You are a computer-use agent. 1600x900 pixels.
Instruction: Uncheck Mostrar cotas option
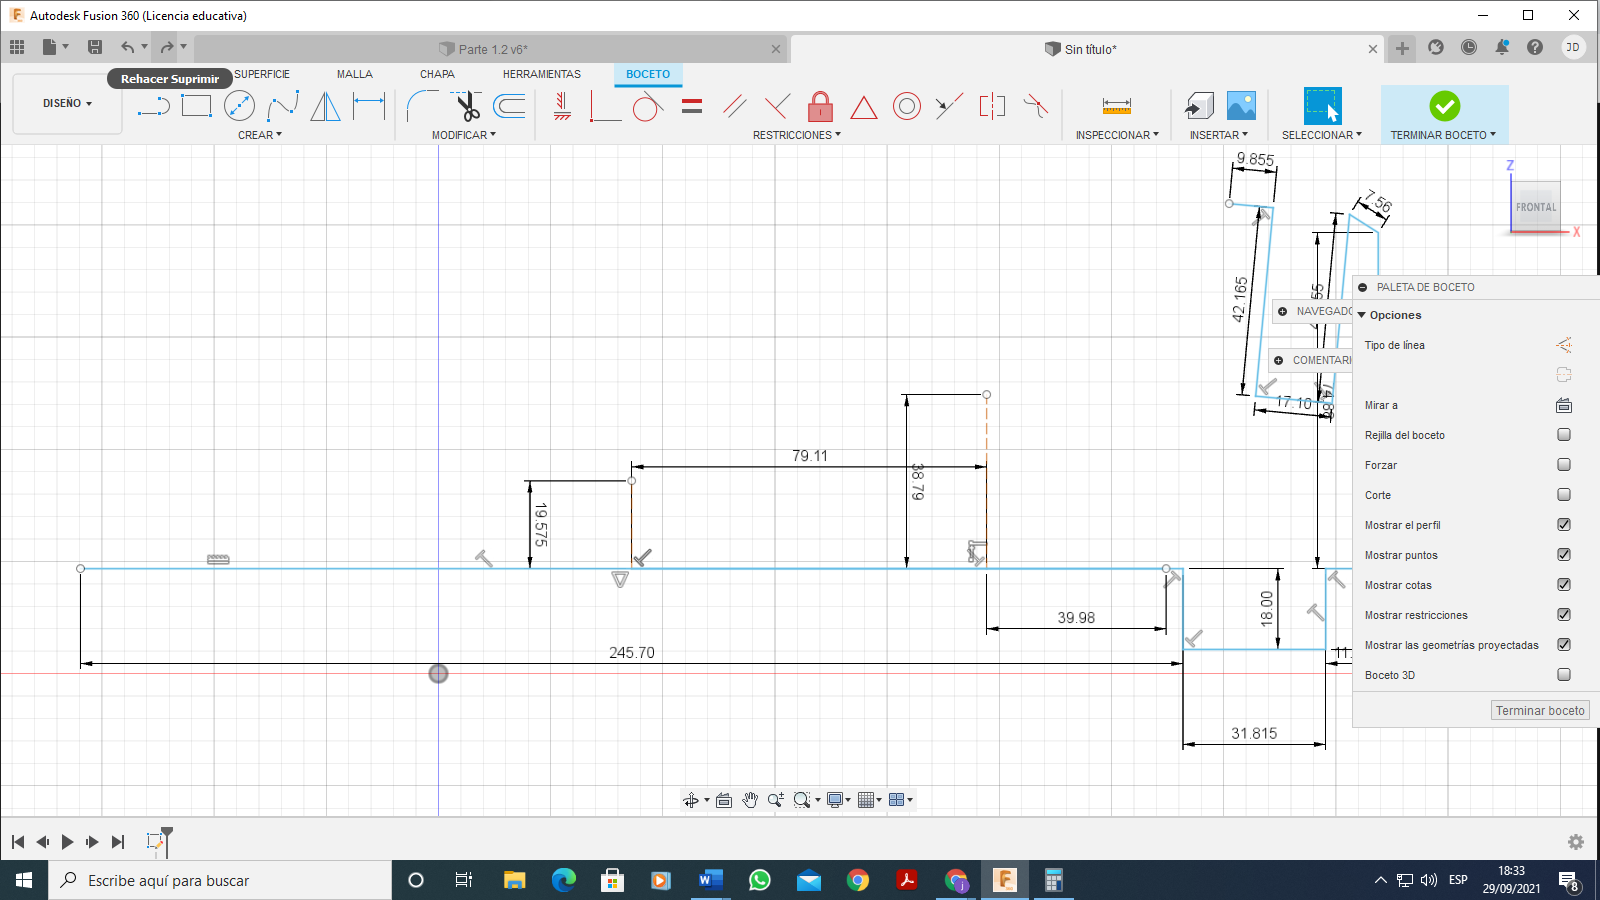1564,585
